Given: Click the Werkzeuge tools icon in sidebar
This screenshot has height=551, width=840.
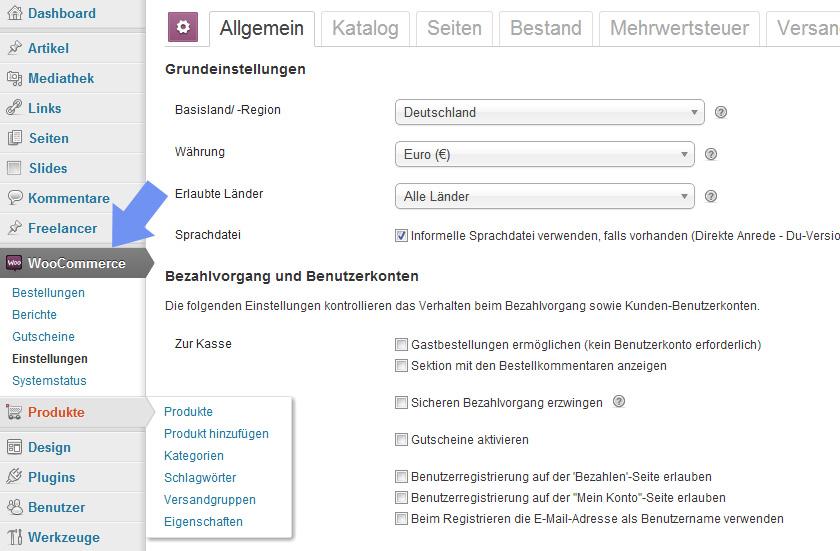Looking at the screenshot, I should point(14,537).
